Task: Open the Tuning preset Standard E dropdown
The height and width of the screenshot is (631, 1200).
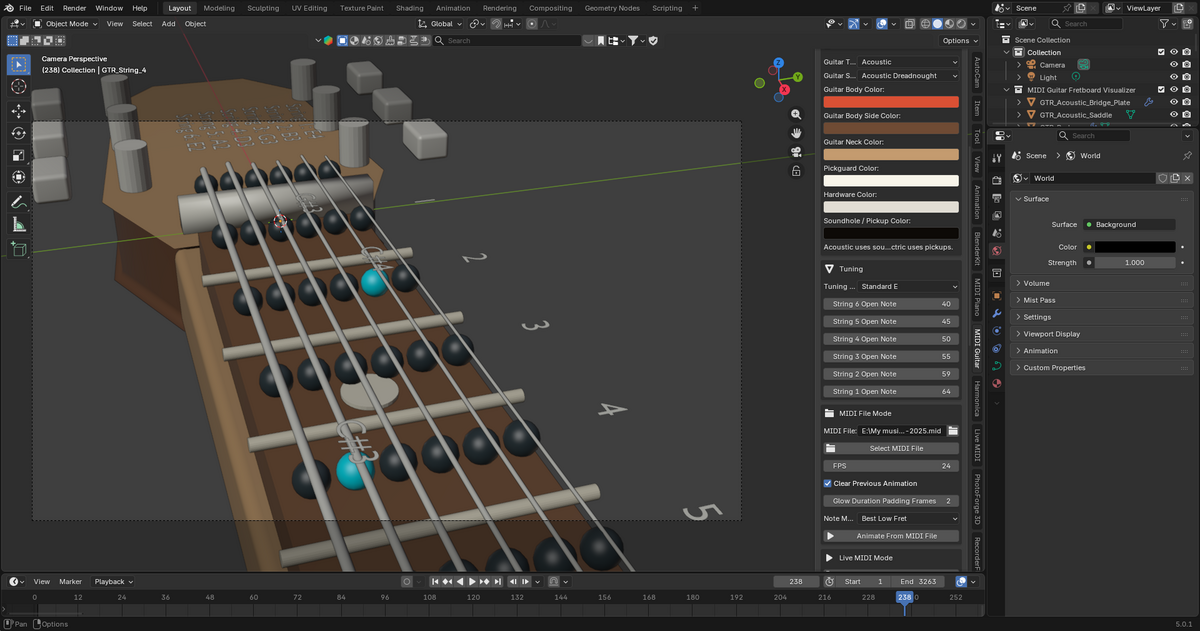Action: tap(908, 287)
